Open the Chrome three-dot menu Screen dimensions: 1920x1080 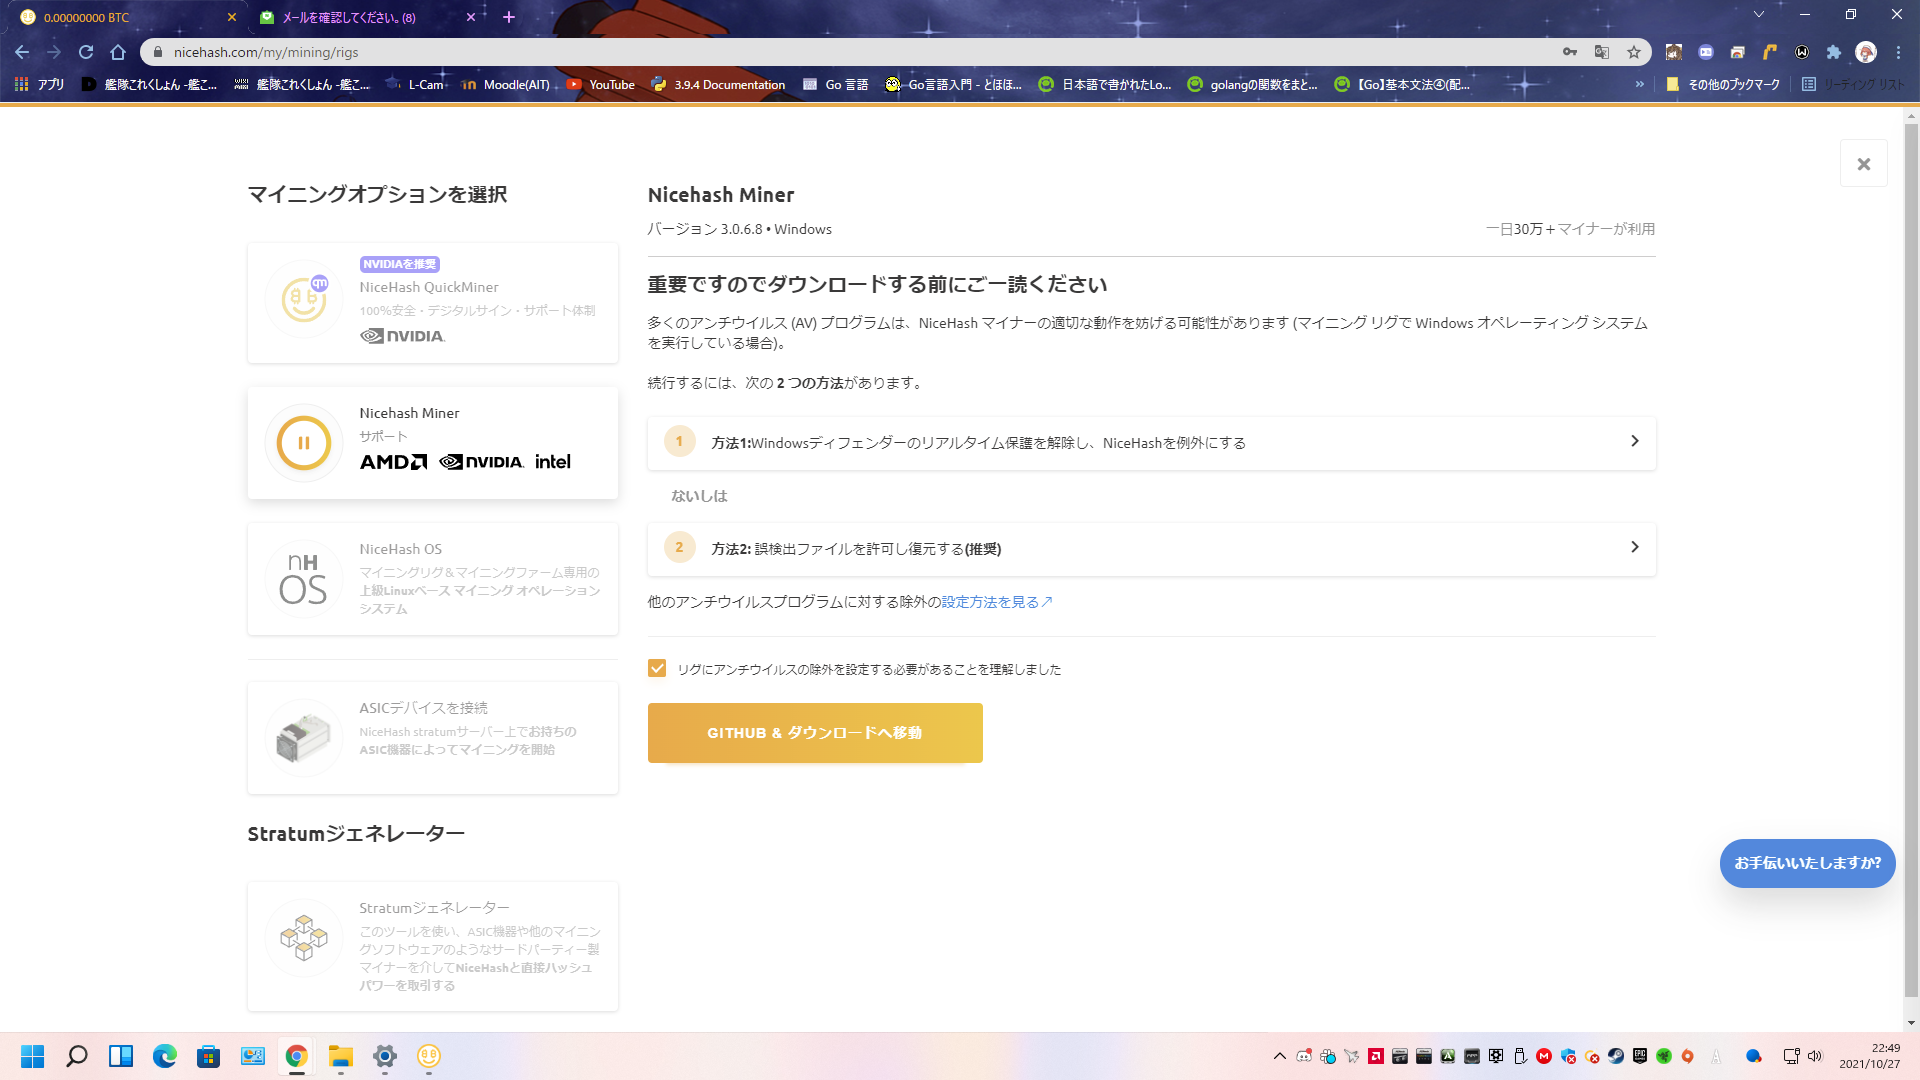click(1898, 51)
